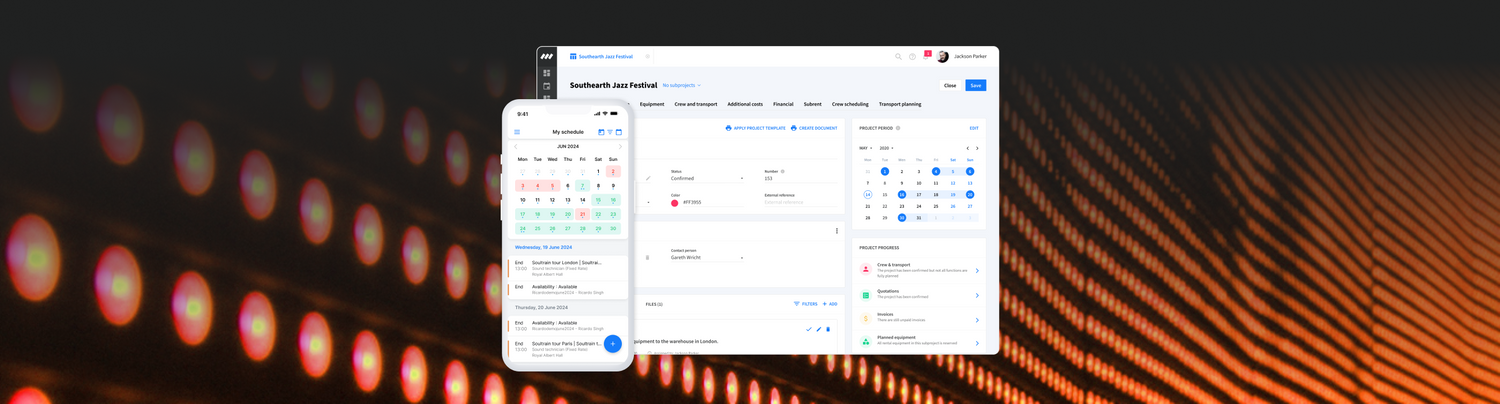The width and height of the screenshot is (1500, 404).
Task: Open the Crew scheduling tab
Action: point(850,104)
